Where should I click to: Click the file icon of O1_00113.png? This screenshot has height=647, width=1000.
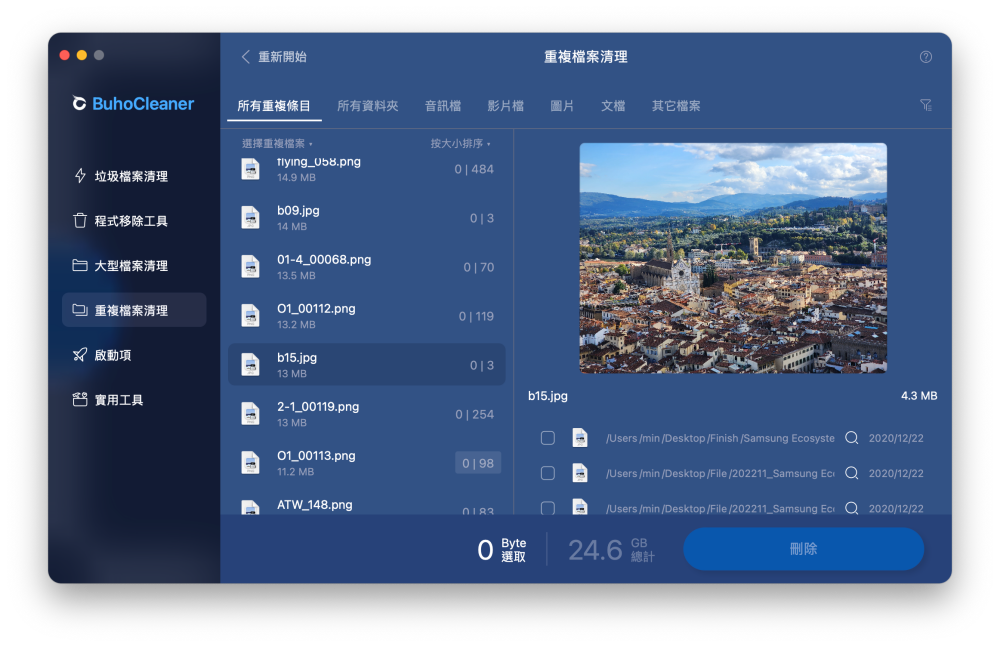coord(251,463)
